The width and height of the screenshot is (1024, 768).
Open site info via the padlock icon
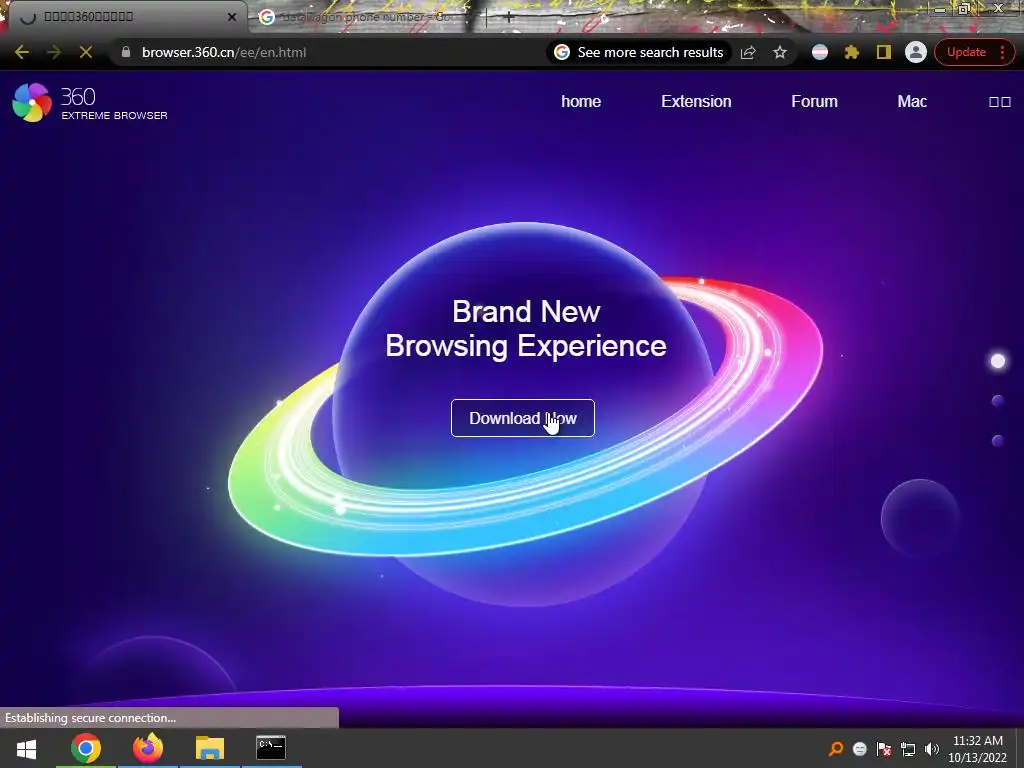(126, 52)
